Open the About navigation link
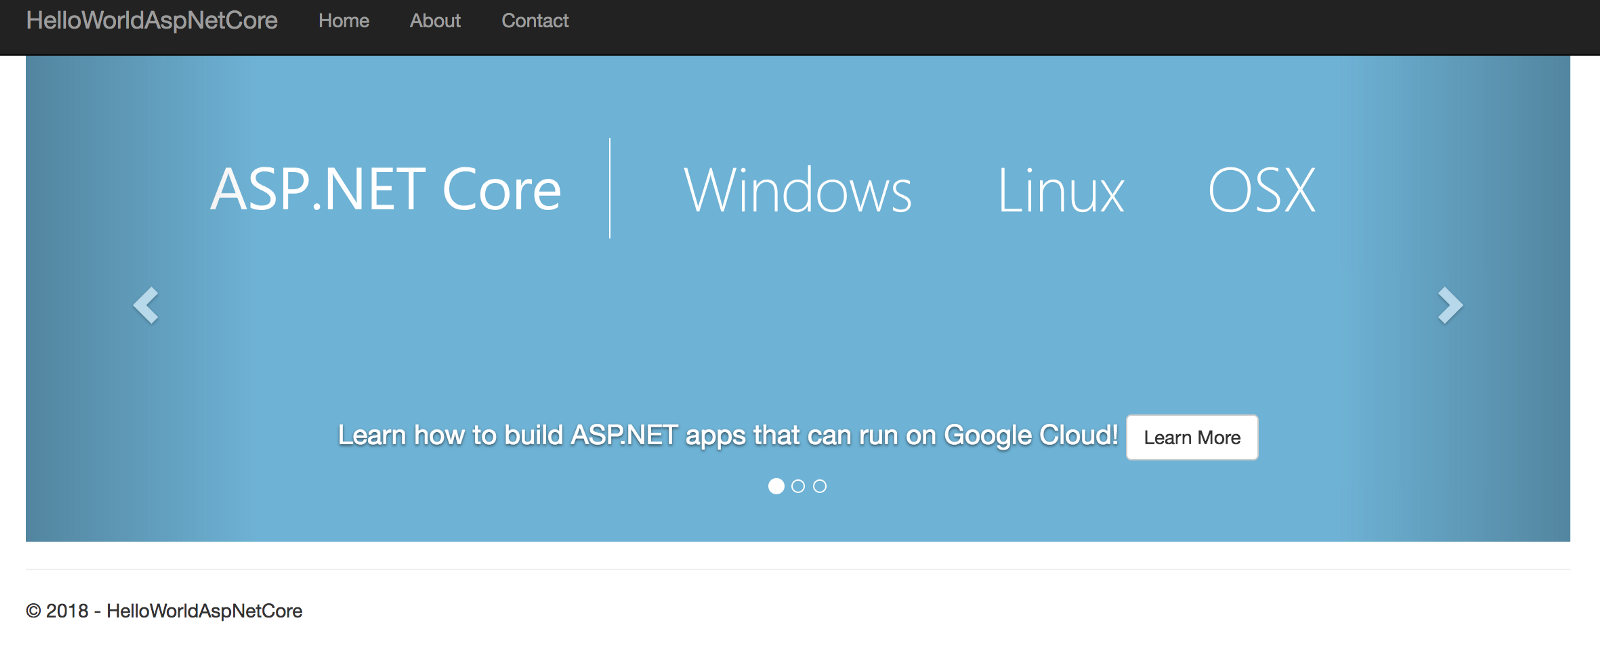1600x662 pixels. [x=435, y=21]
